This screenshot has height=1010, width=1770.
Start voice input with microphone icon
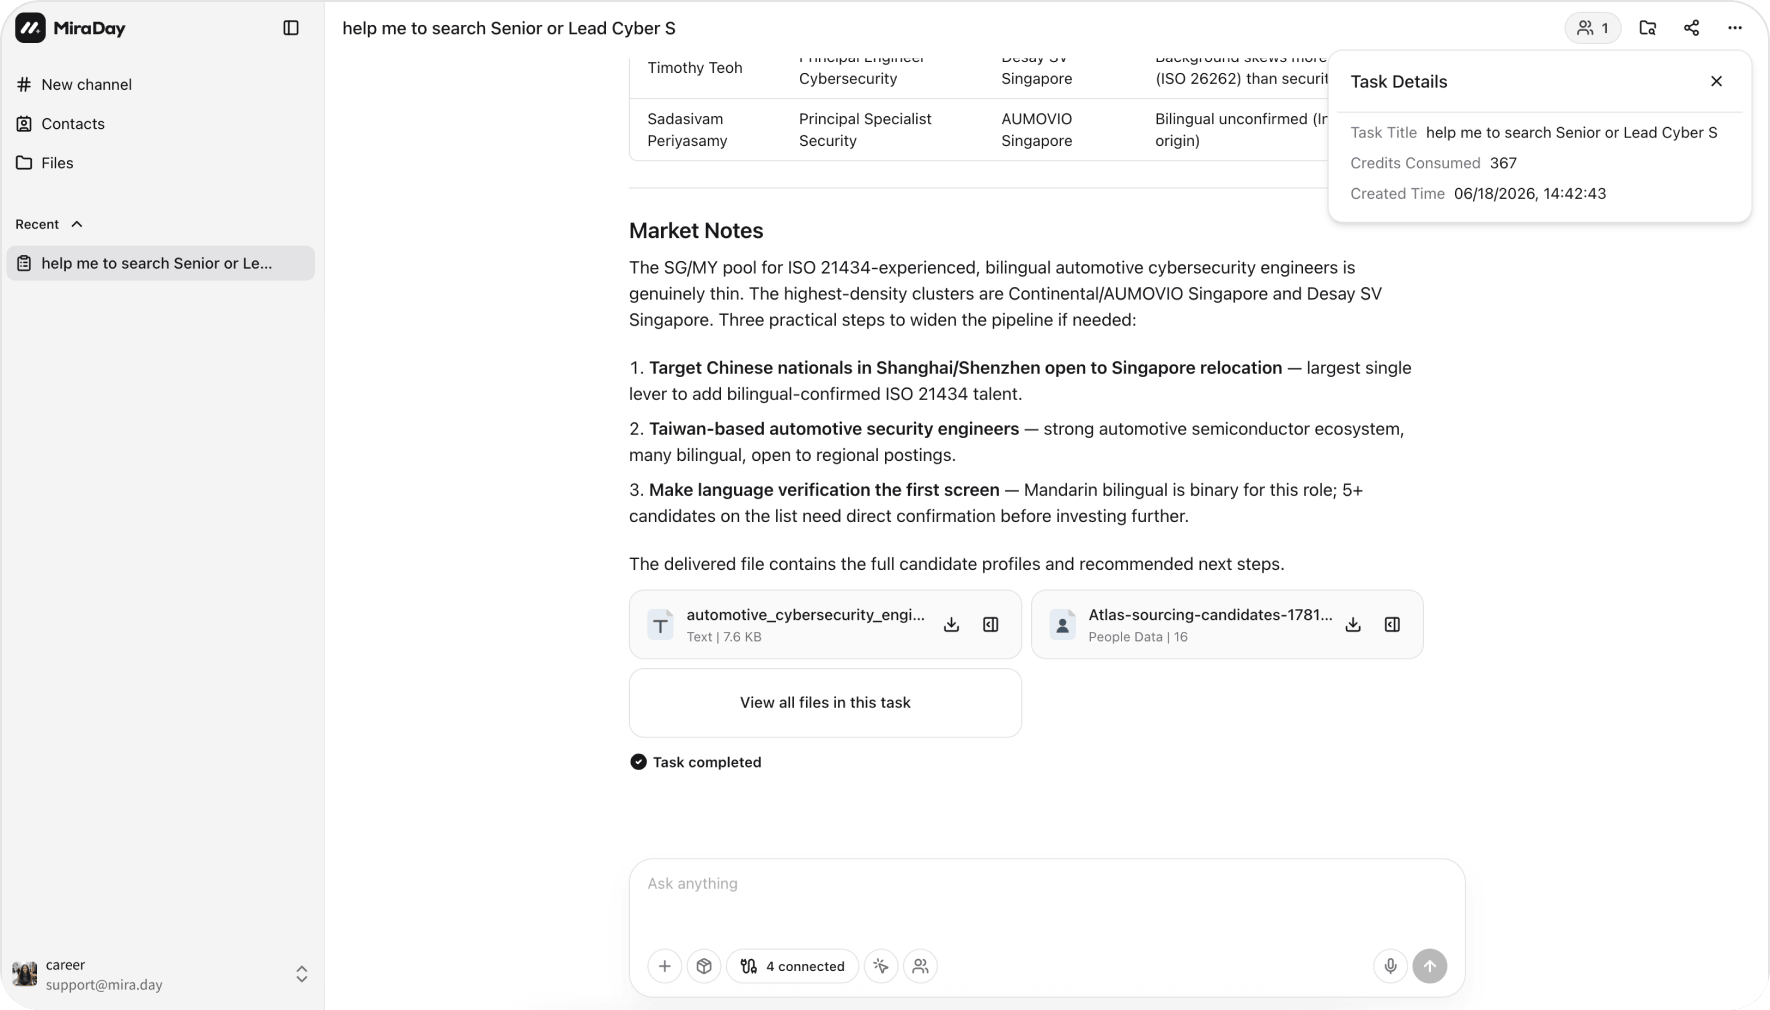tap(1390, 966)
